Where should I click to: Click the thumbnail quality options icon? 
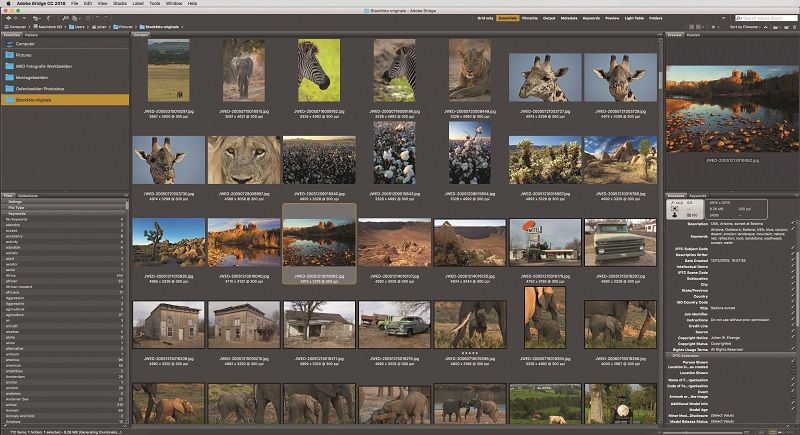[699, 27]
